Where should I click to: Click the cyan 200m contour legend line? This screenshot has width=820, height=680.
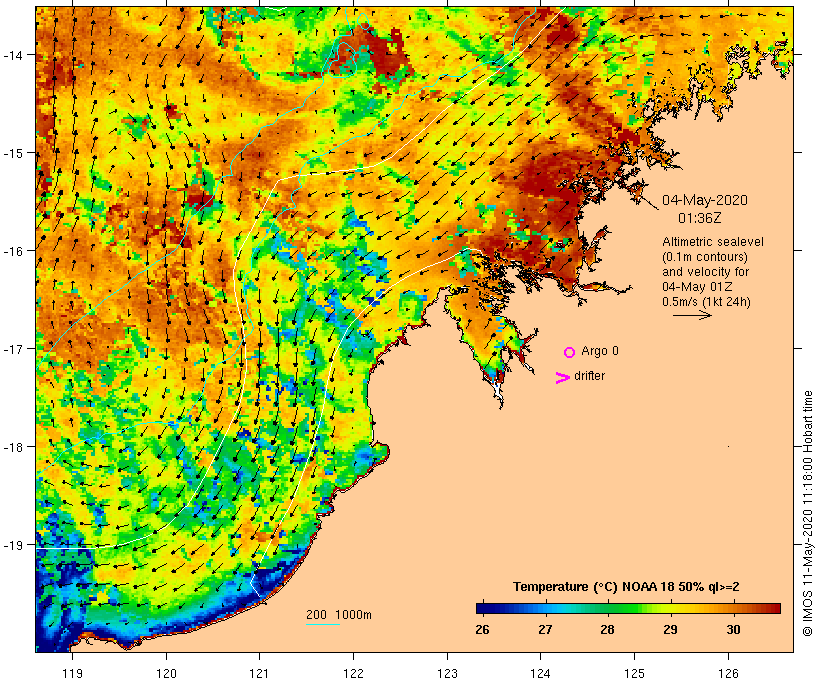(323, 624)
